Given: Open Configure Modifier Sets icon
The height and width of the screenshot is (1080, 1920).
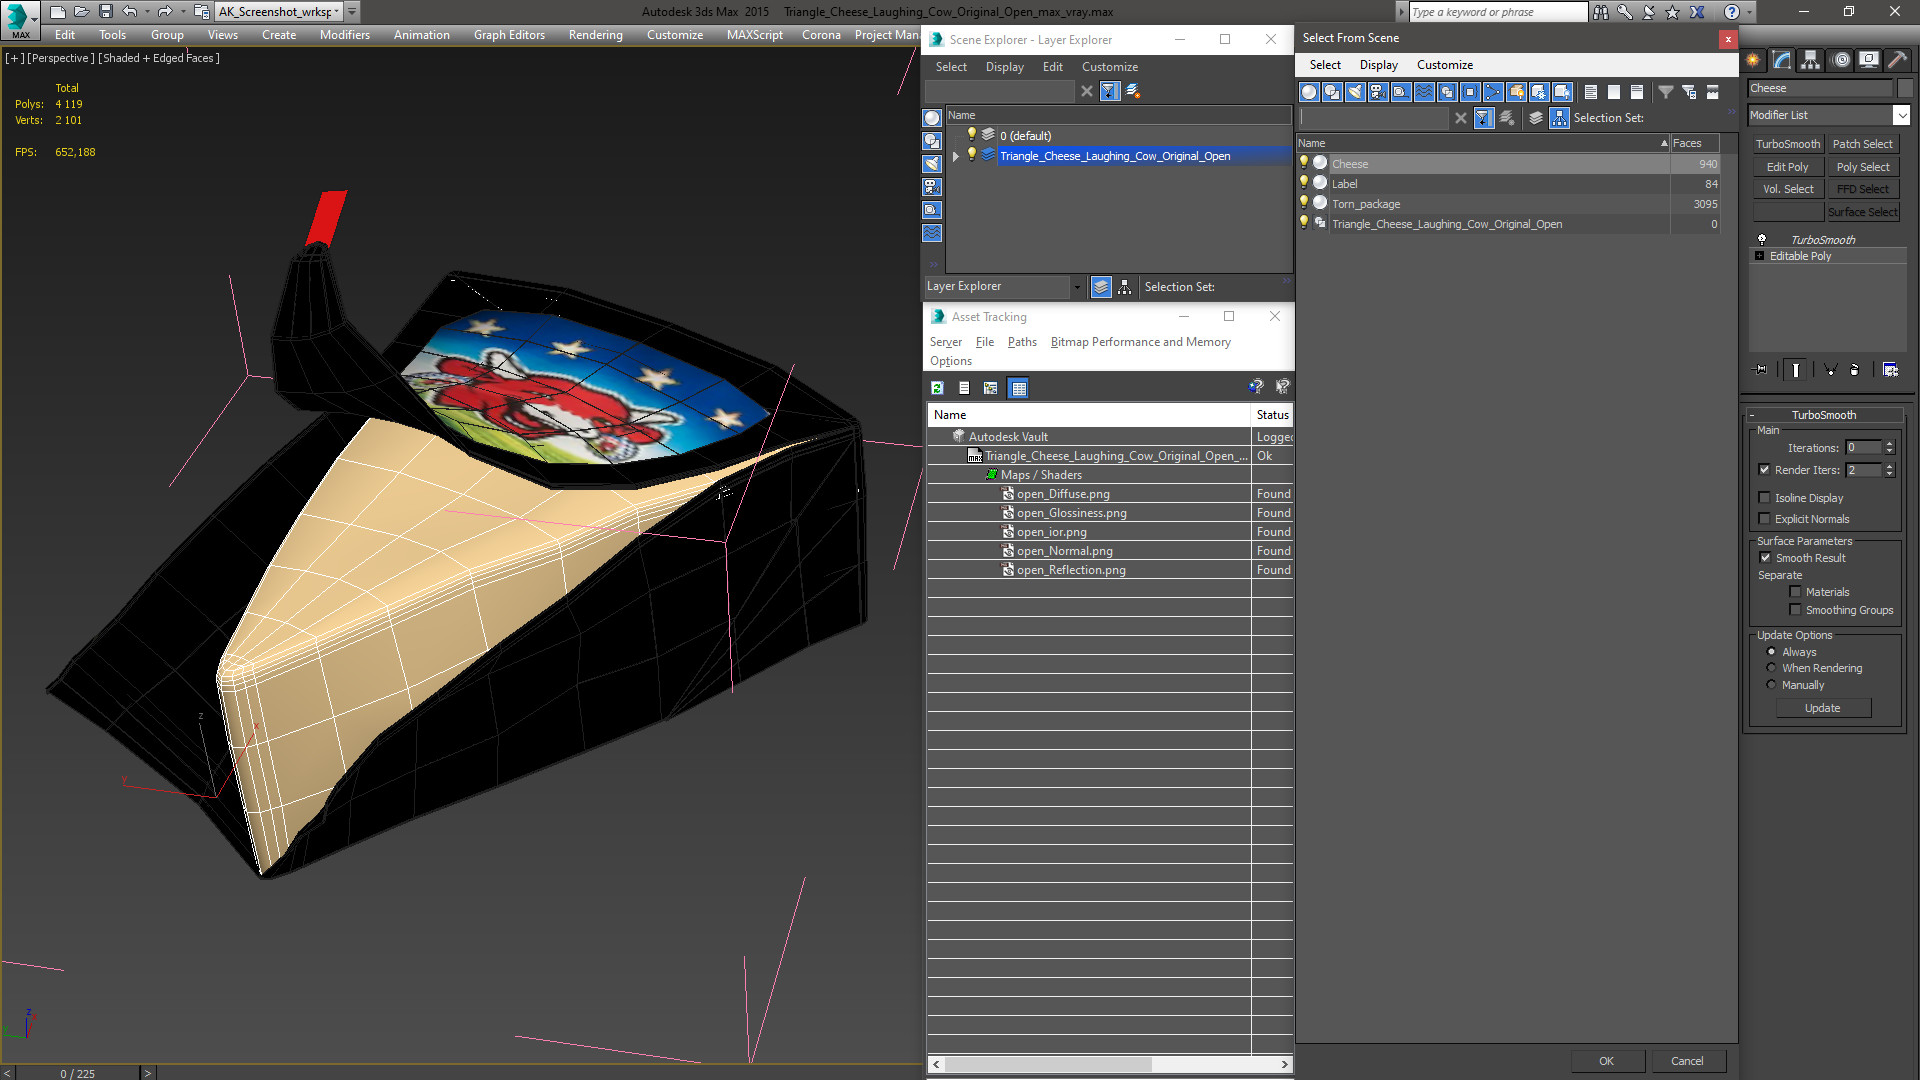Looking at the screenshot, I should pyautogui.click(x=1890, y=370).
